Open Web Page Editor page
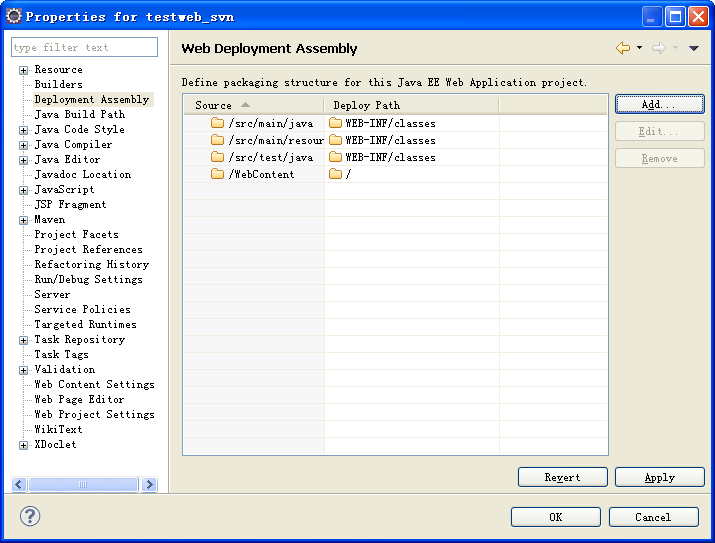The height and width of the screenshot is (543, 715). pos(79,399)
